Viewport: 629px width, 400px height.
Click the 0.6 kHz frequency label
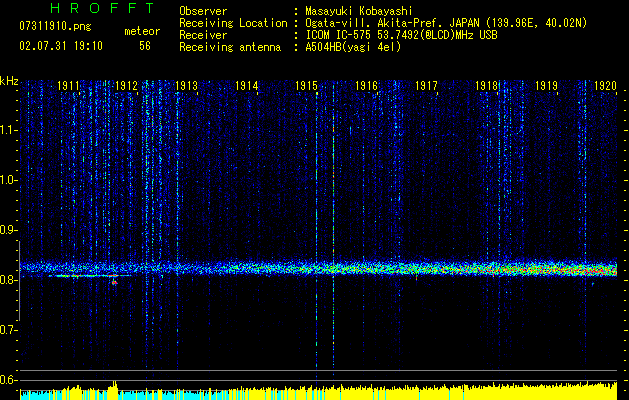pyautogui.click(x=8, y=380)
